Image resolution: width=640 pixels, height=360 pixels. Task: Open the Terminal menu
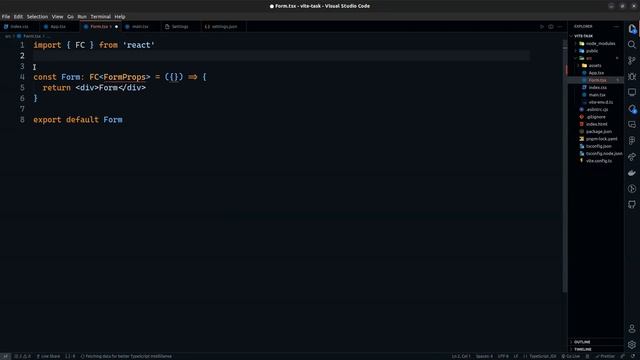point(100,17)
